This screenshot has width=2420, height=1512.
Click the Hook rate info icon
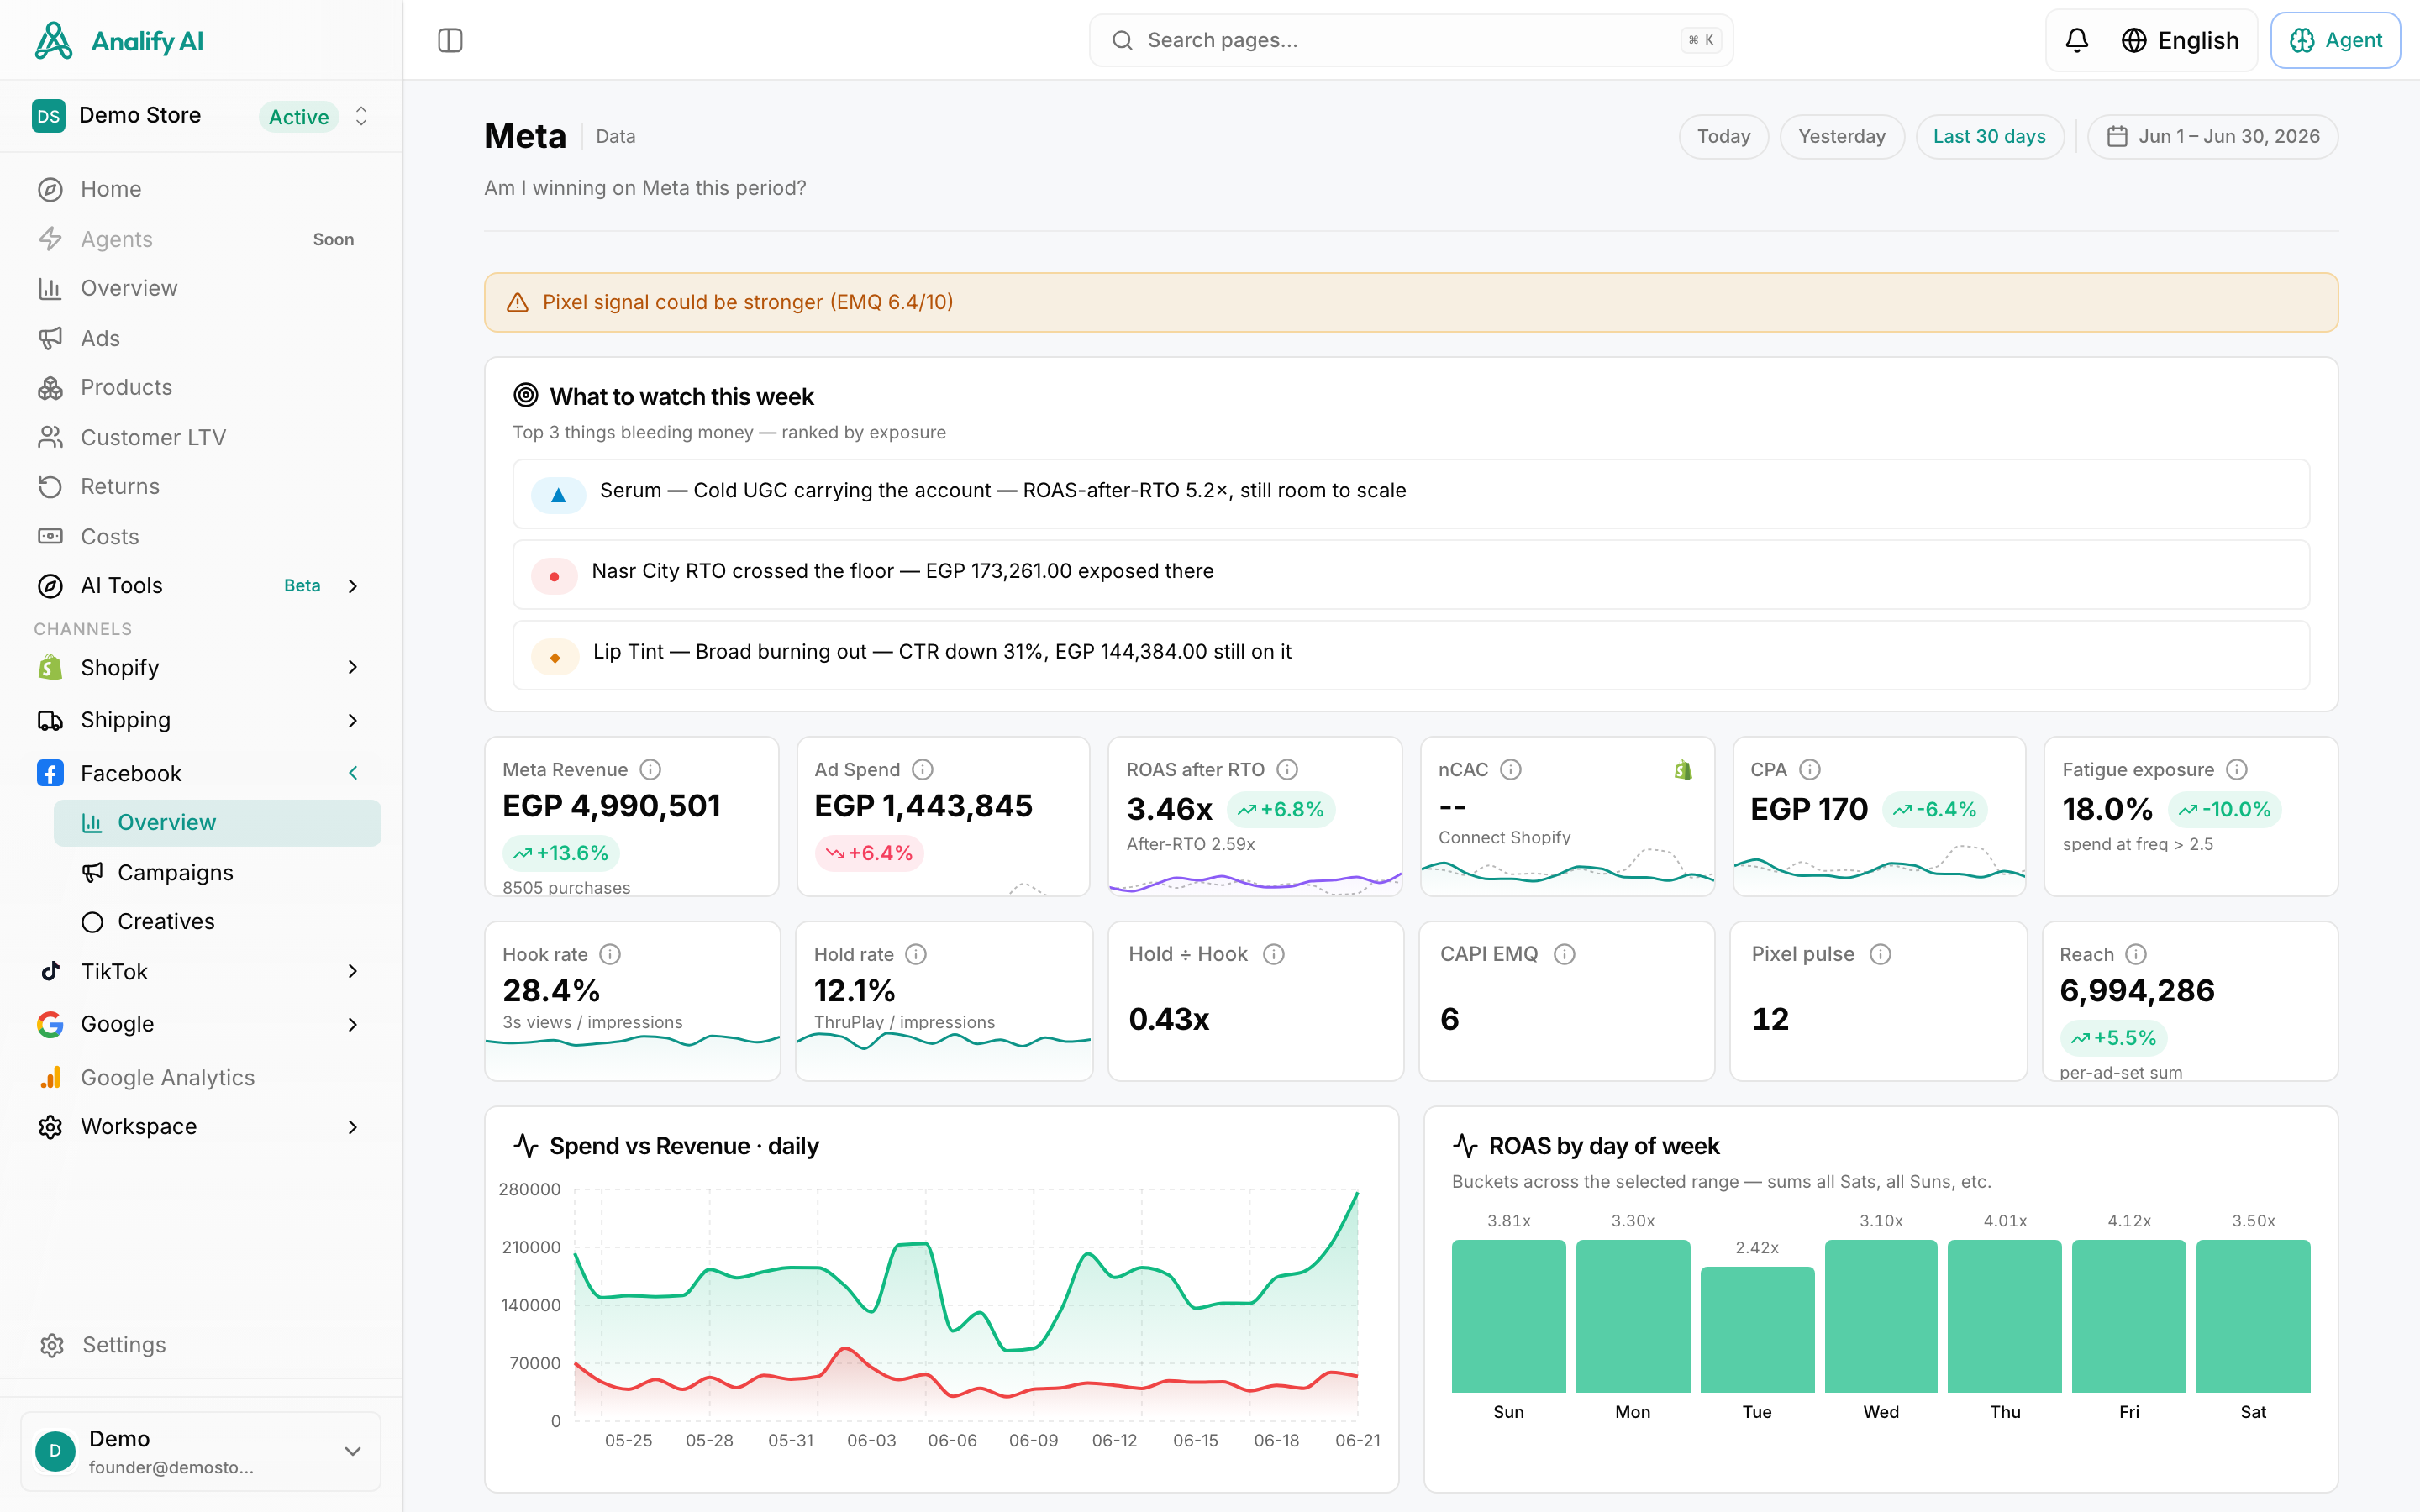point(610,954)
